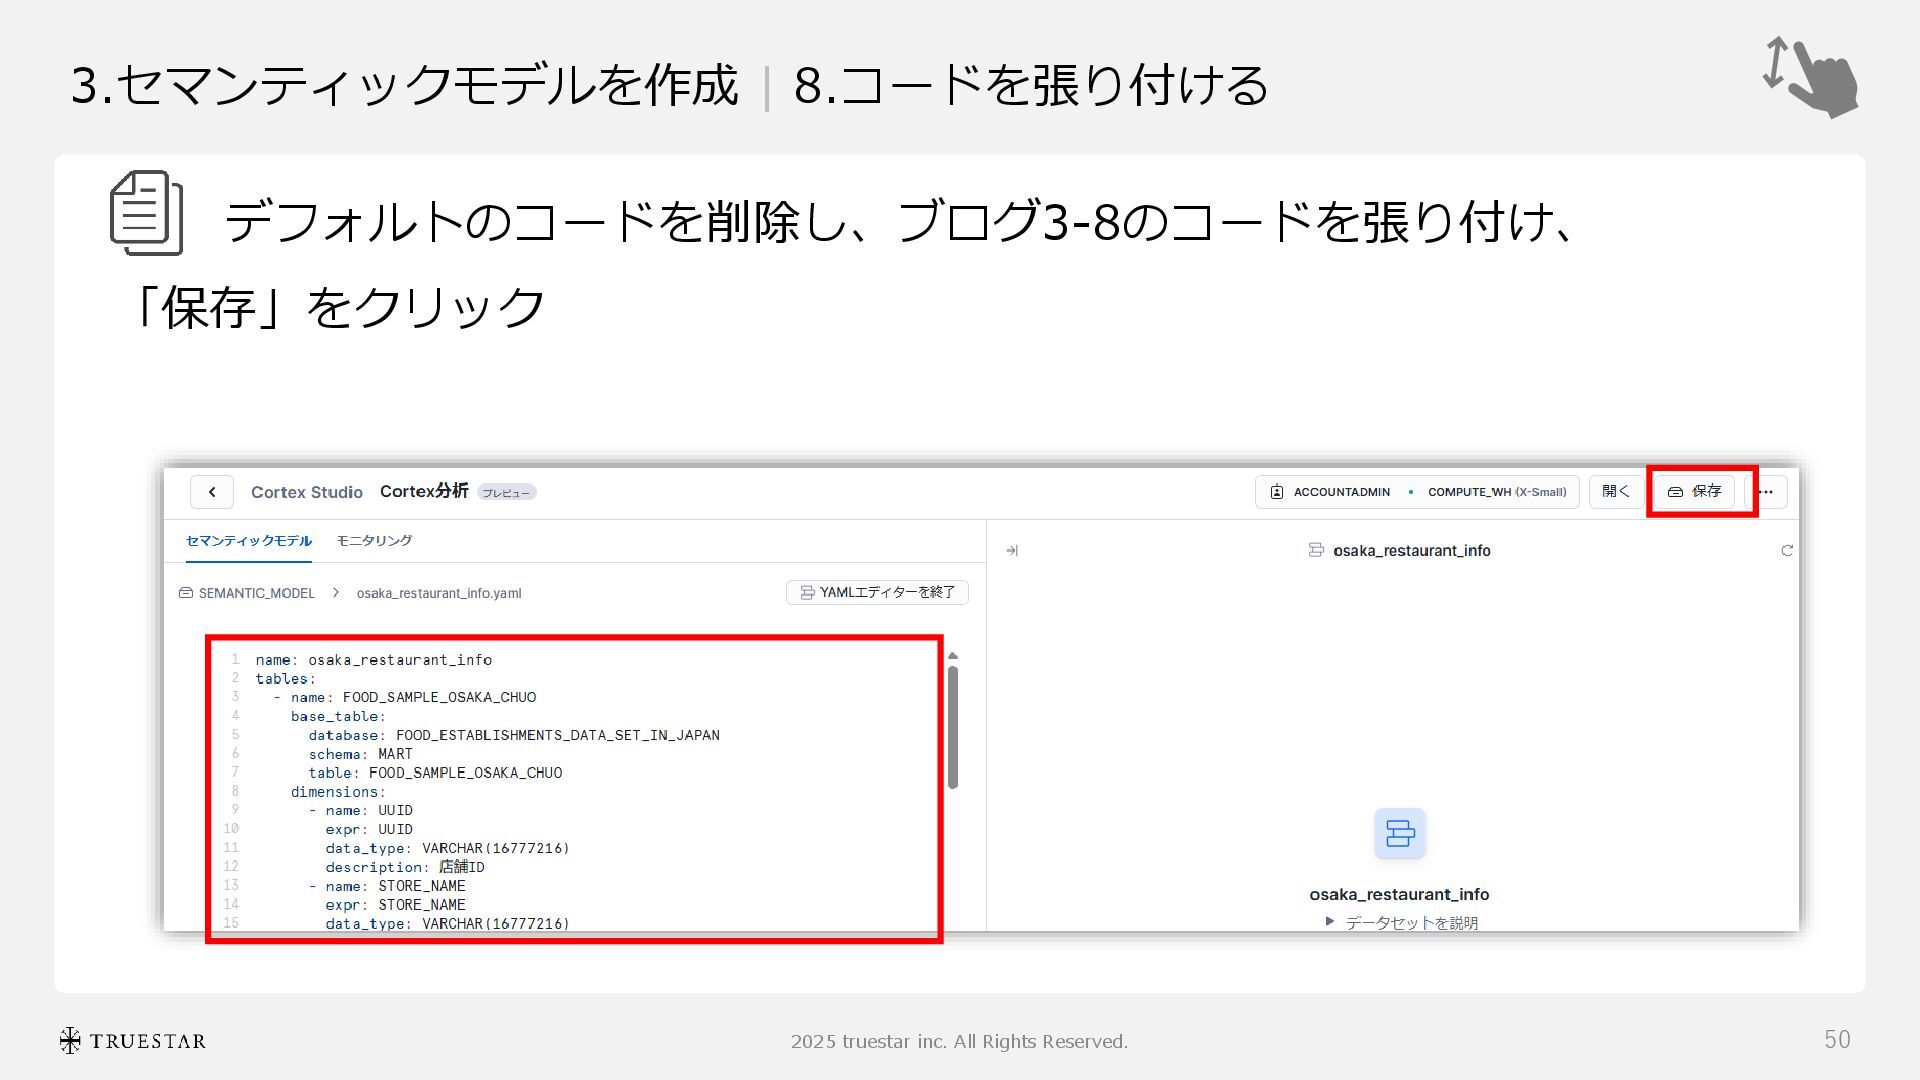Click the icon left of osaka_restaurant_info title
Screen dimensions: 1920x1080
point(1317,550)
